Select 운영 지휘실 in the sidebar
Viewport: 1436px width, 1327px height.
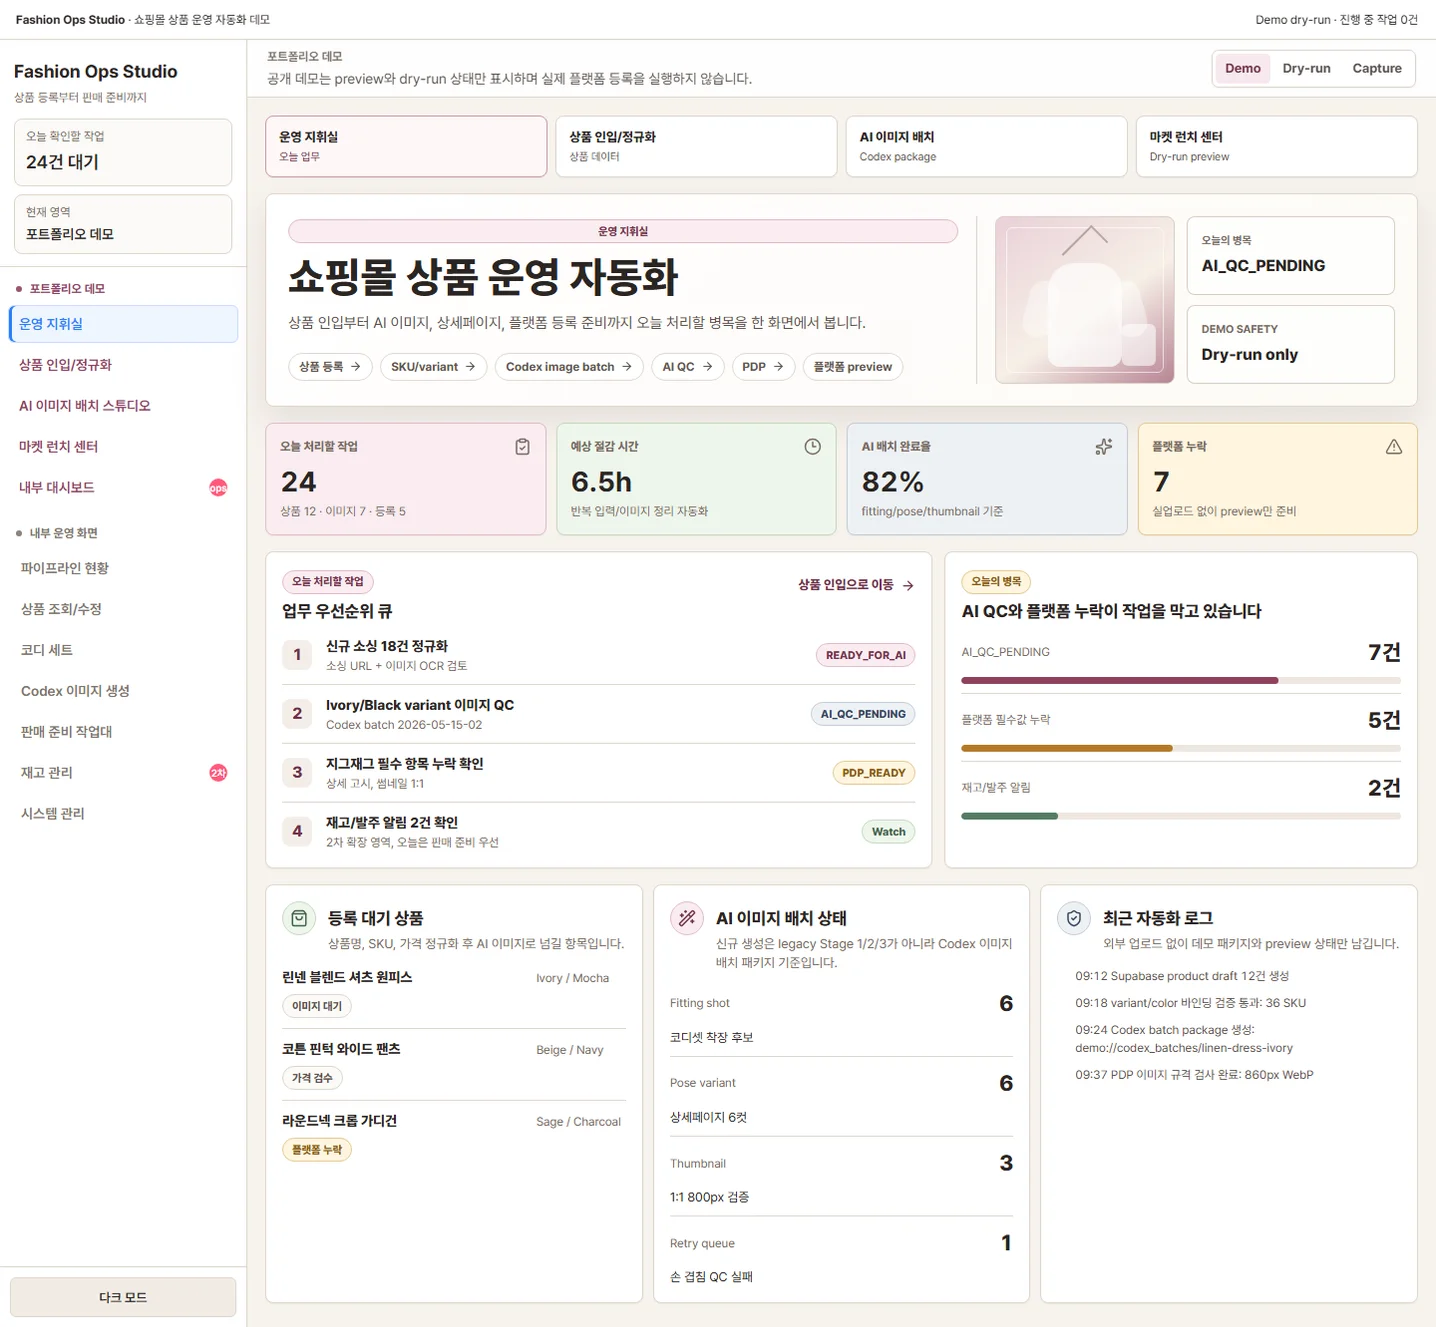pos(123,324)
